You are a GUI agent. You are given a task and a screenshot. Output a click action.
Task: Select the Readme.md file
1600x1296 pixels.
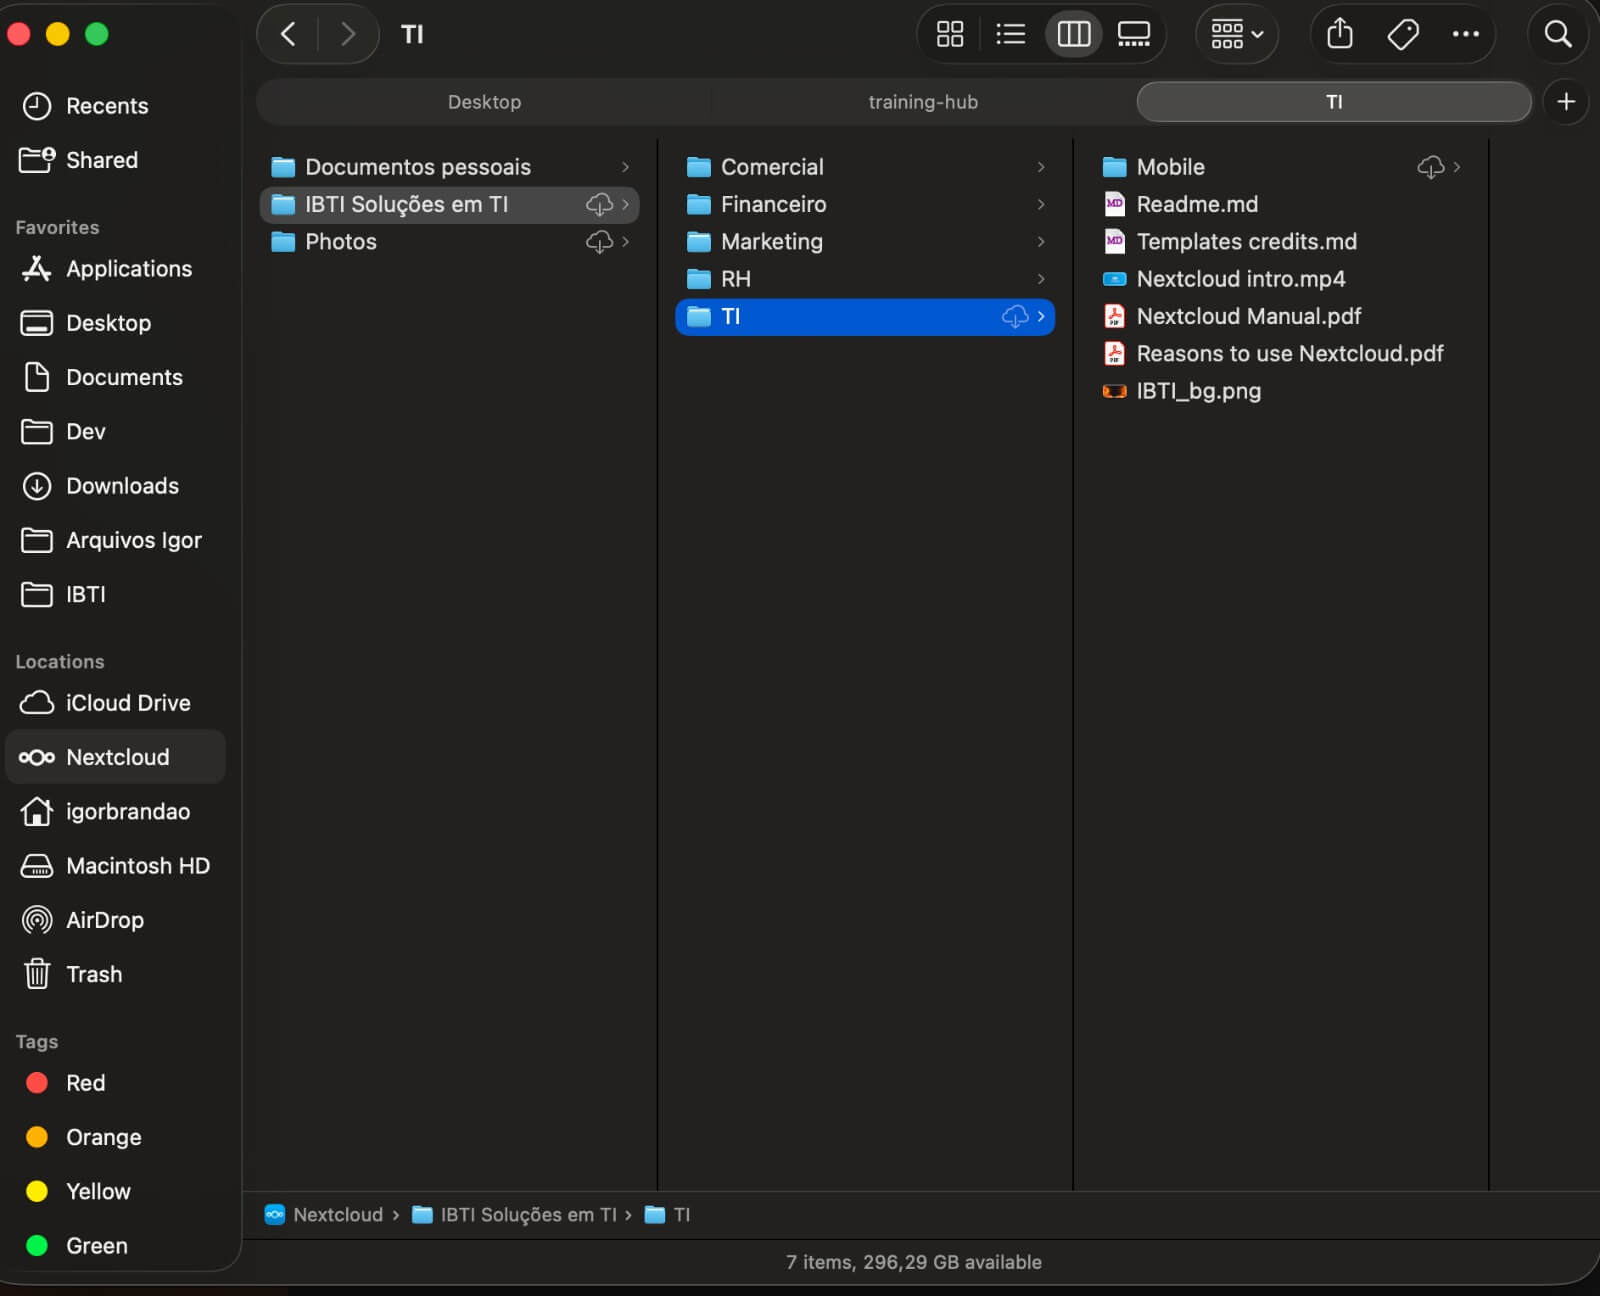[1280, 205]
